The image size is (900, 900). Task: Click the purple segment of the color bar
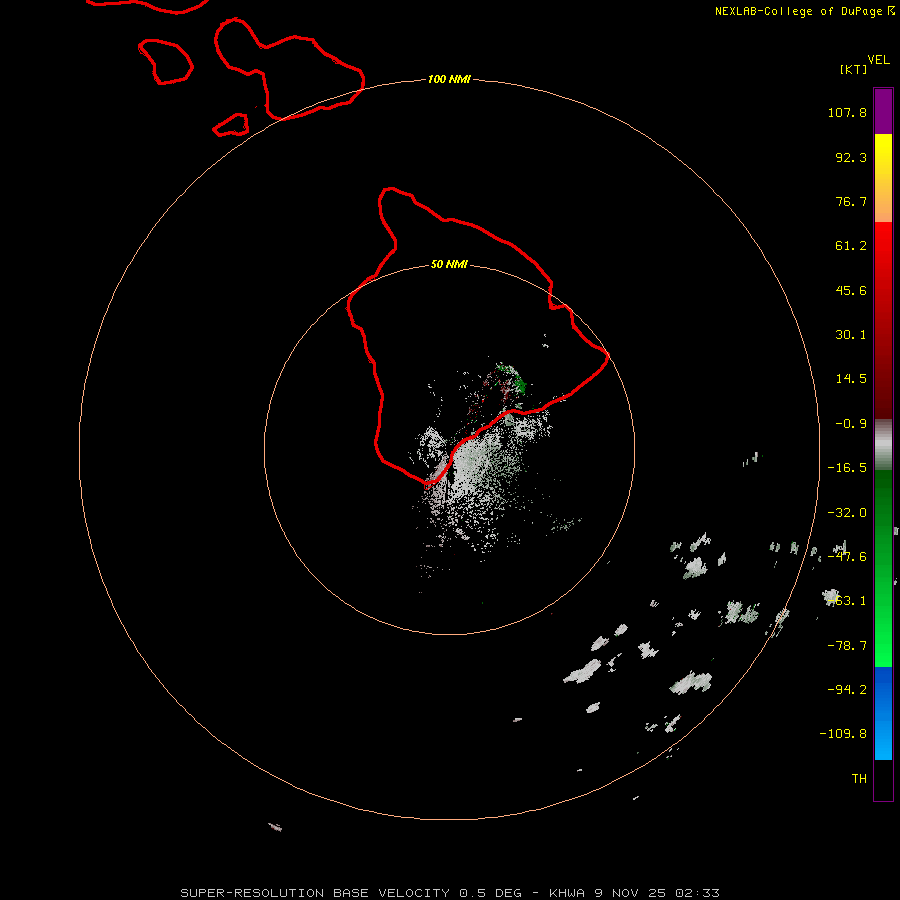point(883,111)
